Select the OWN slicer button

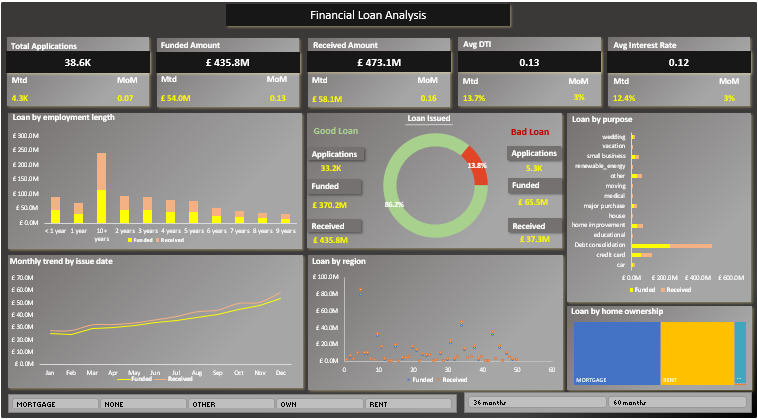pos(320,404)
